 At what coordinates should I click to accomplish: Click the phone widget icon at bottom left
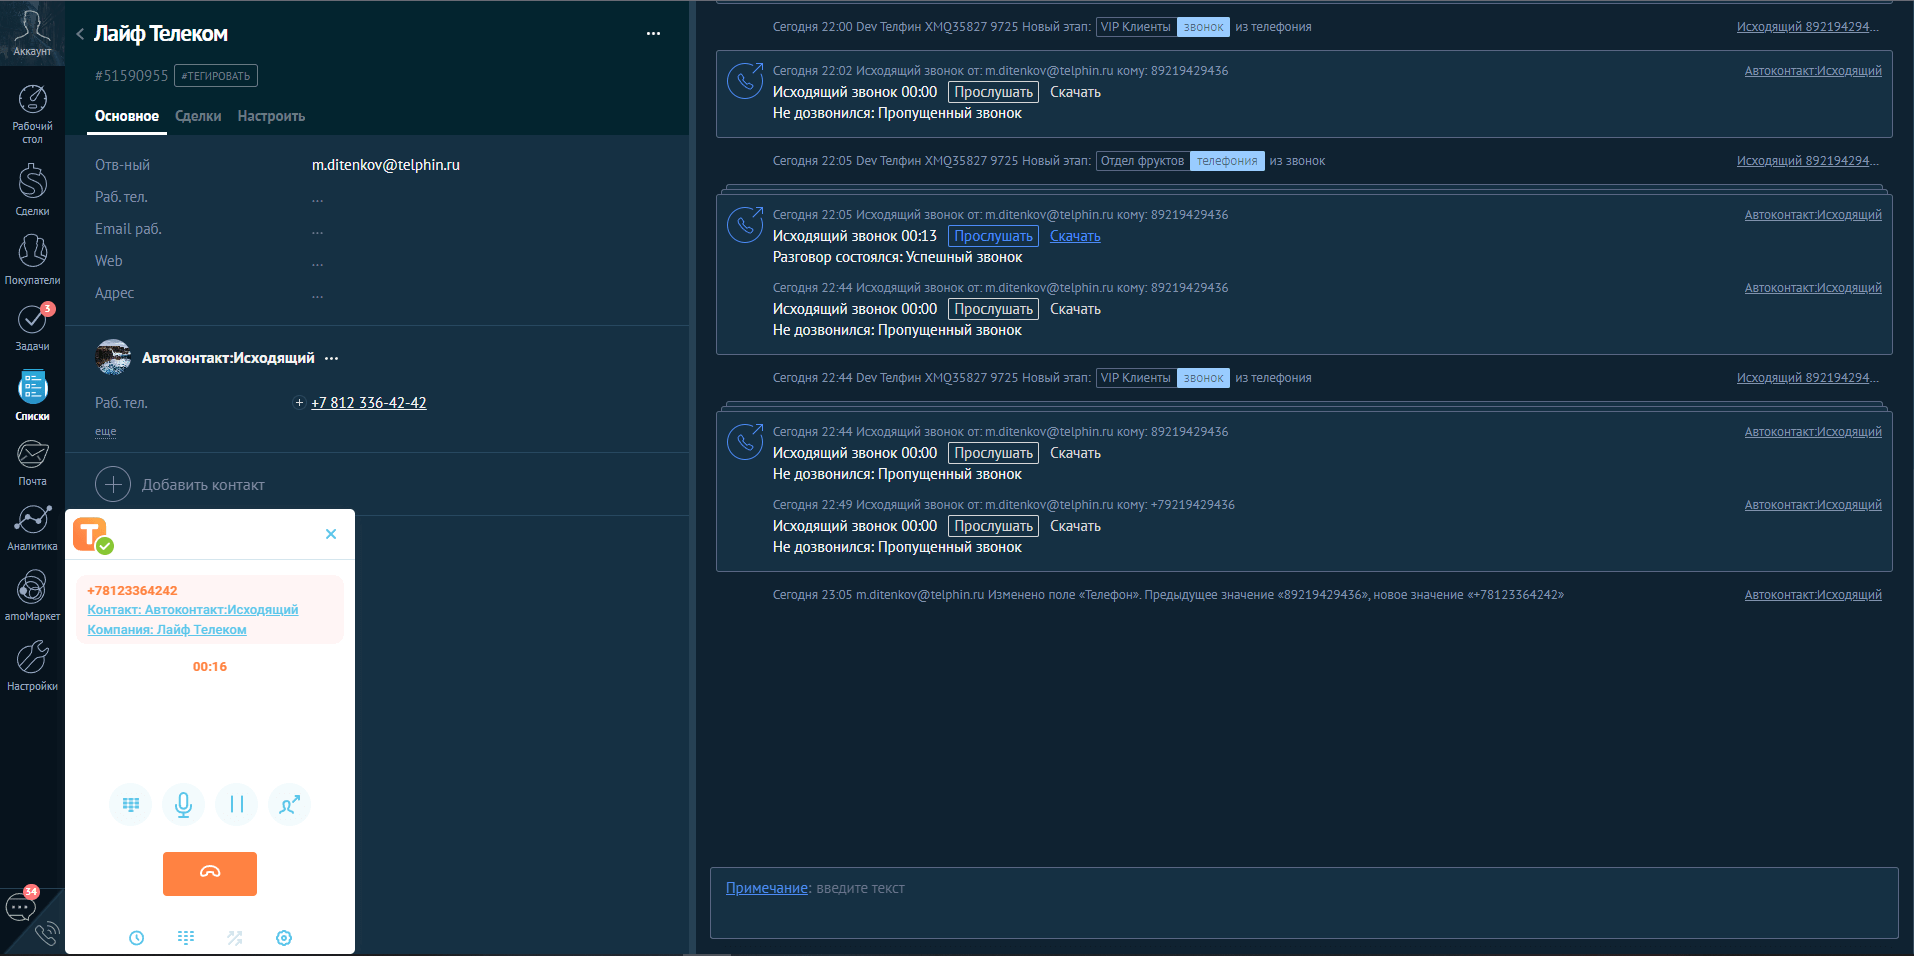47,934
